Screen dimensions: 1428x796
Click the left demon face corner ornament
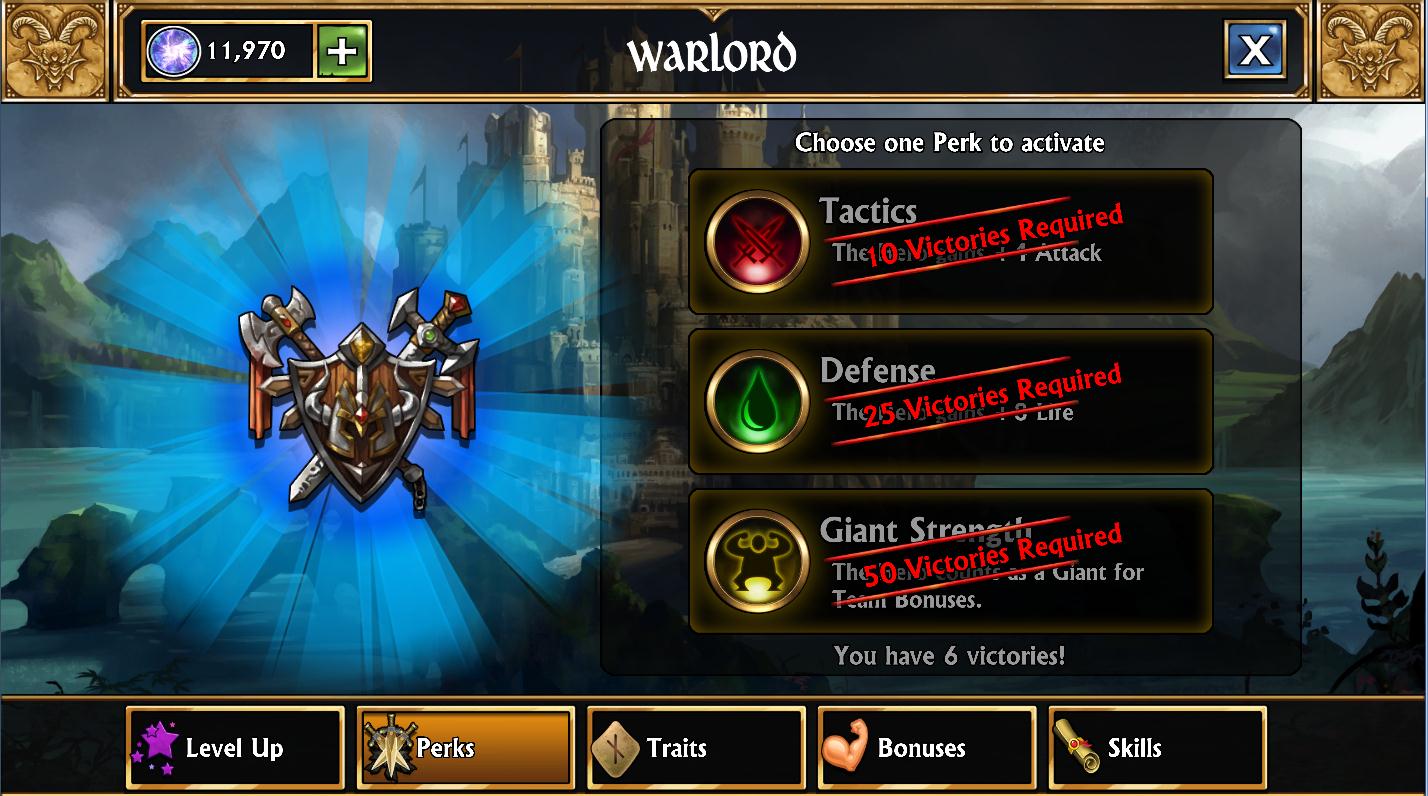pos(55,51)
